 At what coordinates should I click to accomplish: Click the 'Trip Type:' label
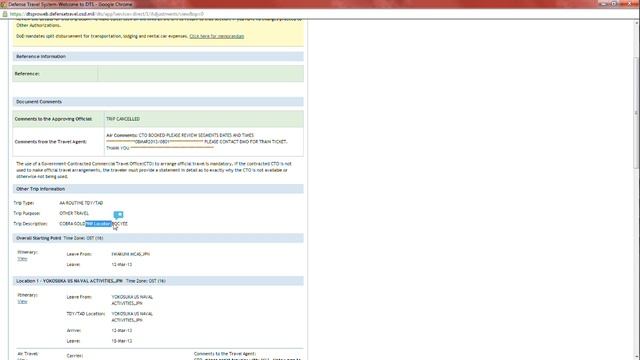click(x=24, y=203)
